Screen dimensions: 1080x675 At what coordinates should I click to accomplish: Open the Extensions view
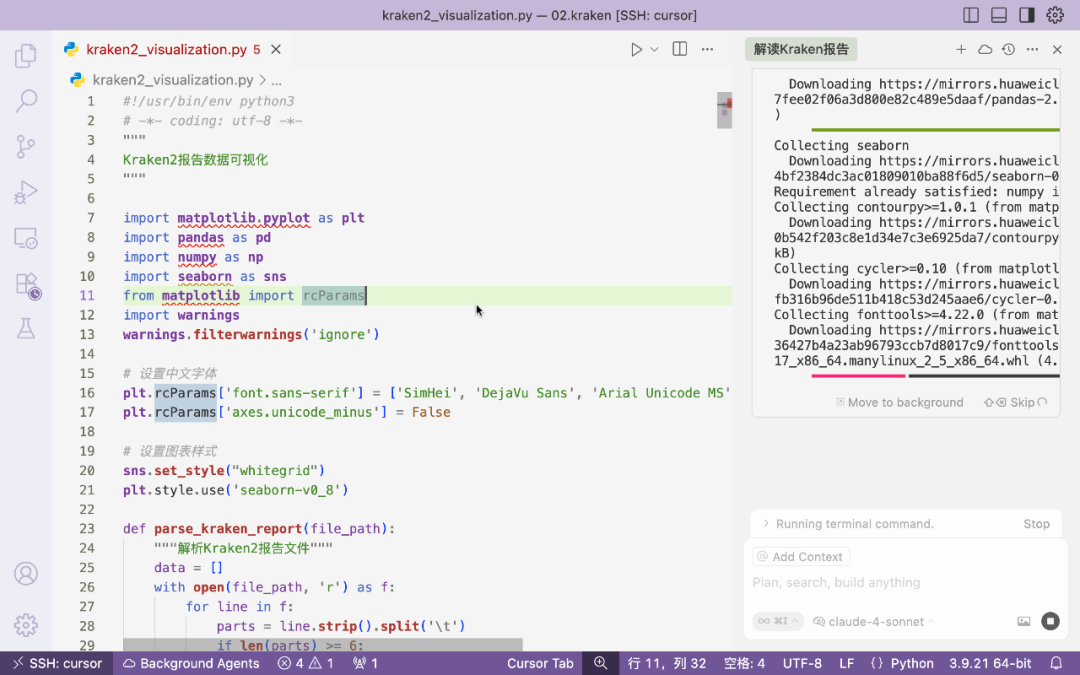pos(28,284)
